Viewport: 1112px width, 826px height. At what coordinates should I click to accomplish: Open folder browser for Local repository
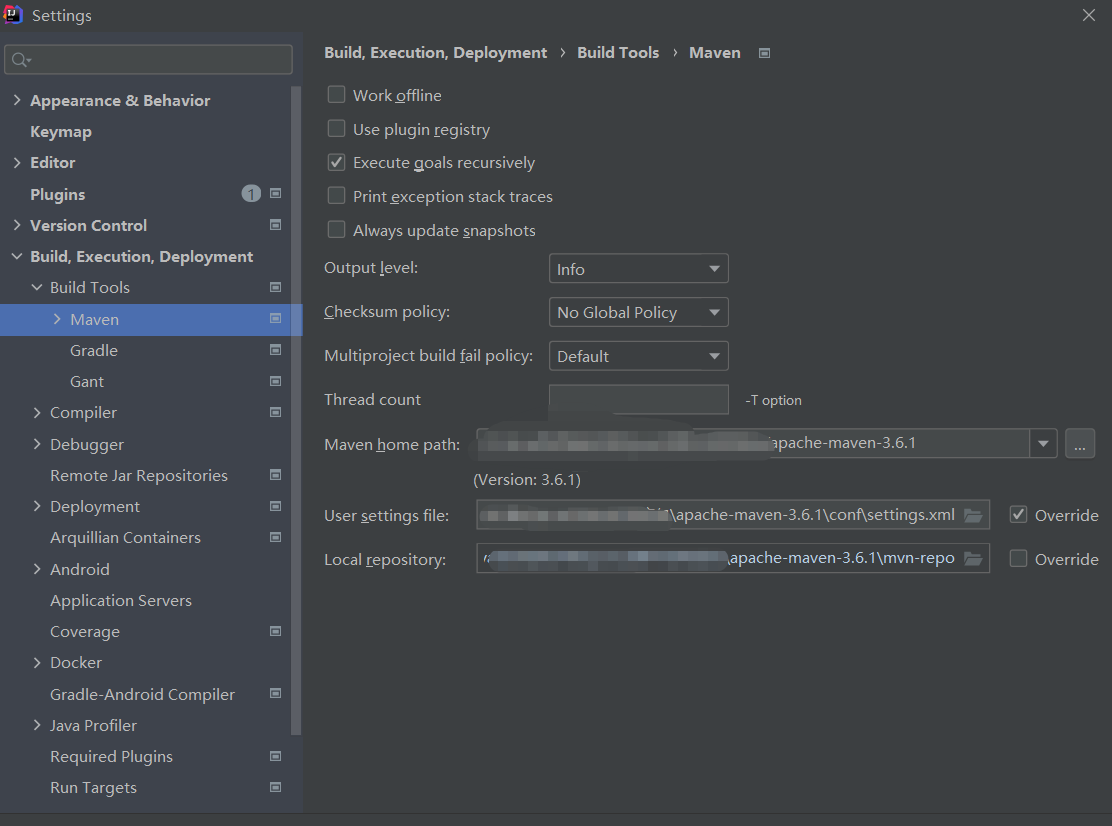[x=973, y=559]
